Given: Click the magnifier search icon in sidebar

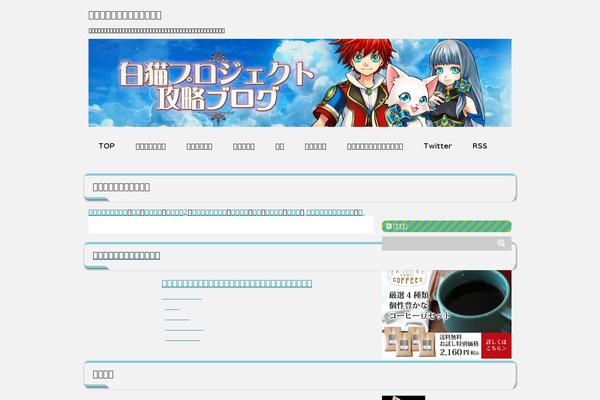Looking at the screenshot, I should (x=501, y=243).
